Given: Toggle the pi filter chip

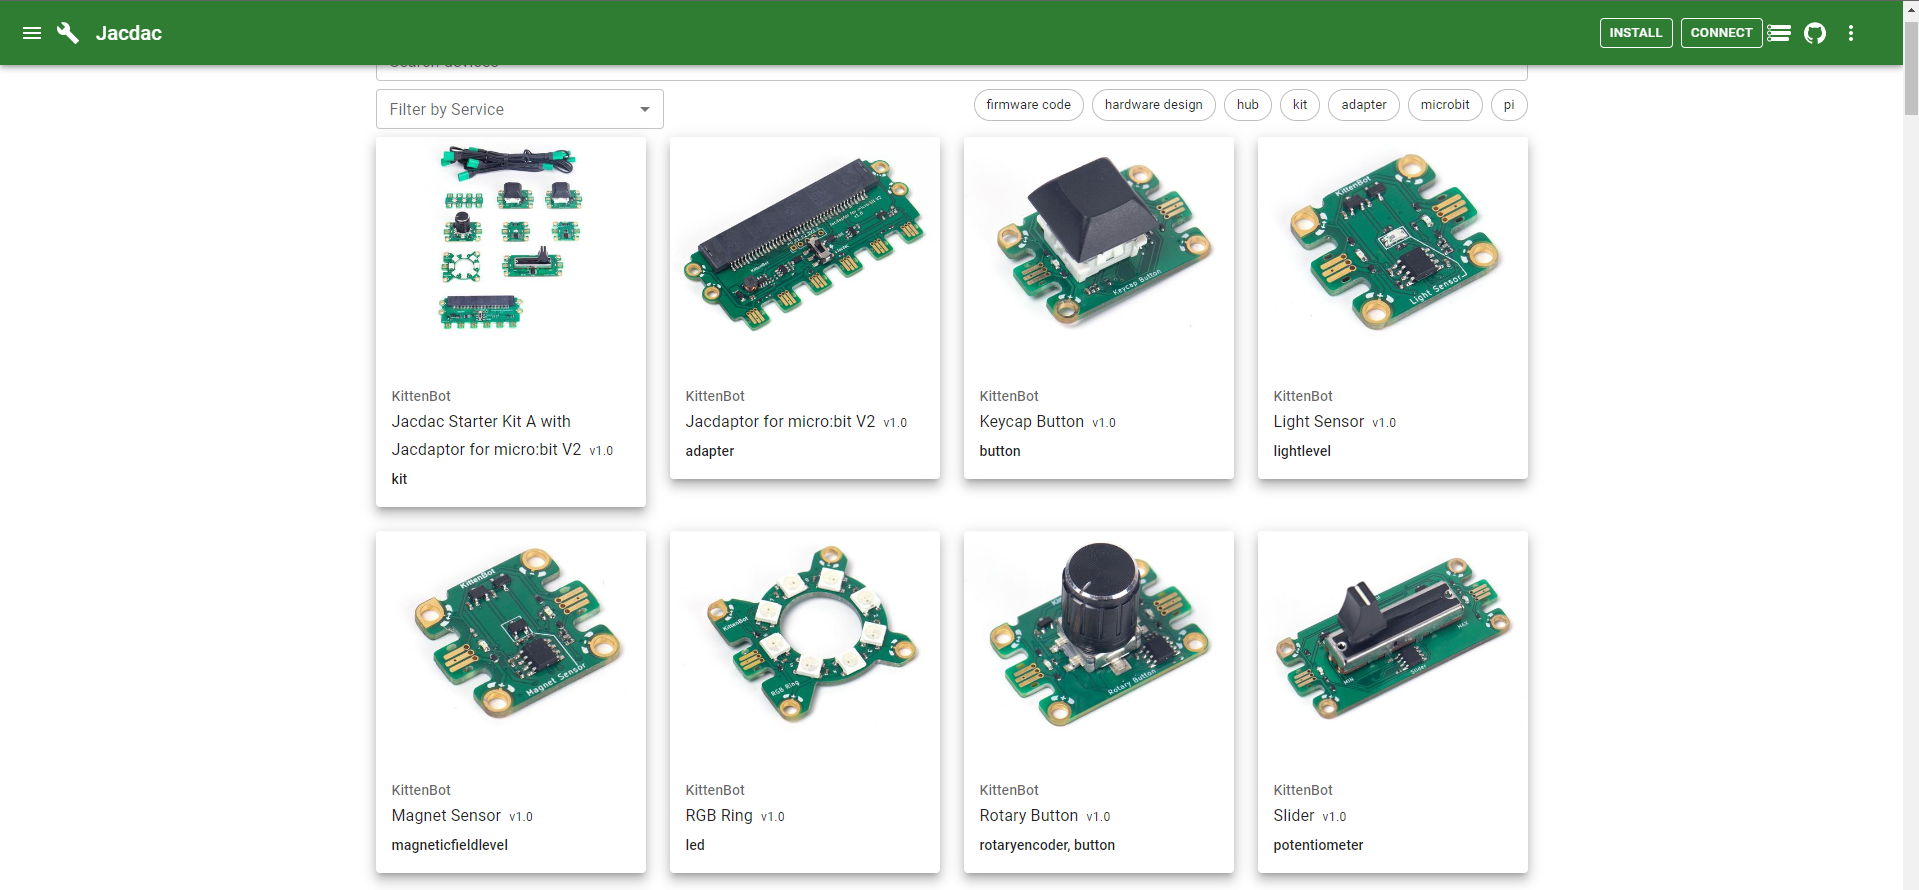Looking at the screenshot, I should pyautogui.click(x=1508, y=105).
